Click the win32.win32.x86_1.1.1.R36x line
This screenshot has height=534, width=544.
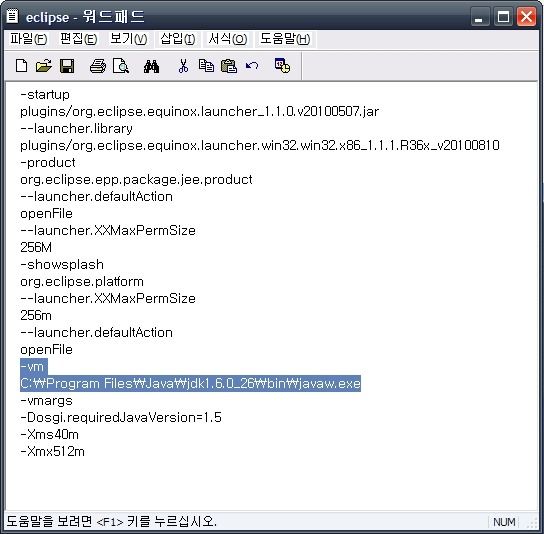[x=260, y=145]
